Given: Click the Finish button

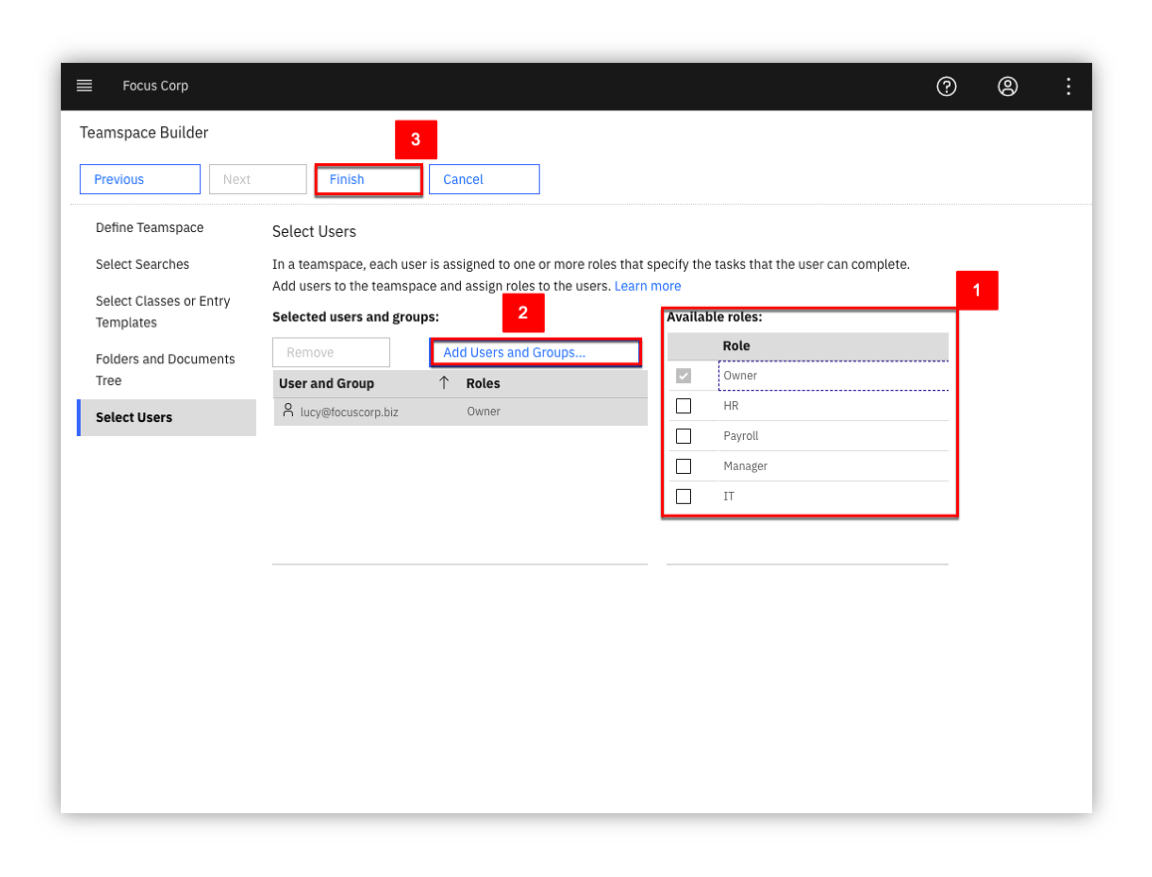Looking at the screenshot, I should pyautogui.click(x=368, y=179).
